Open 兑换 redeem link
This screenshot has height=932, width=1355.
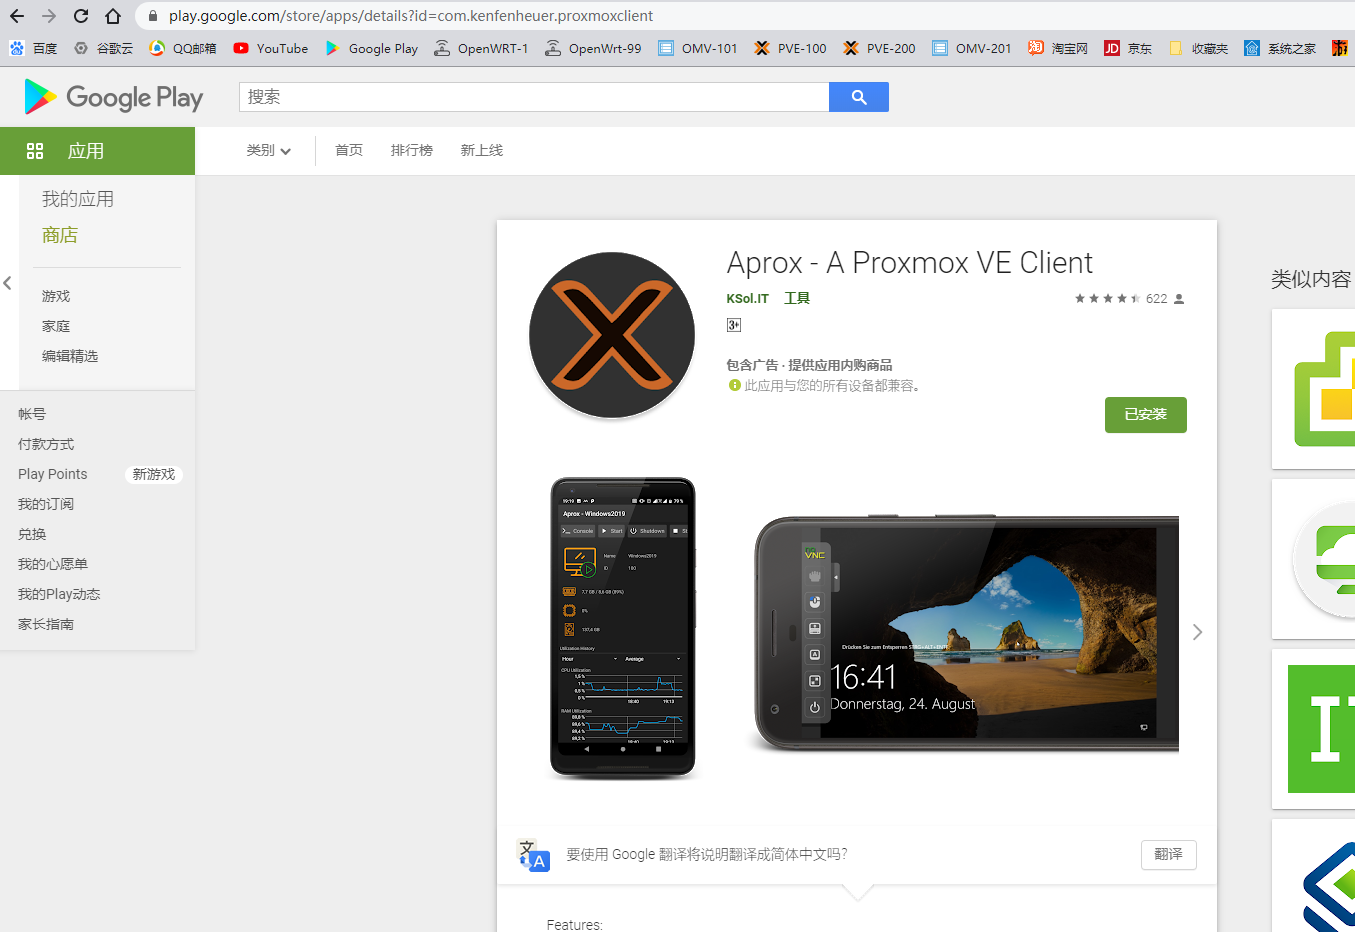(x=32, y=534)
